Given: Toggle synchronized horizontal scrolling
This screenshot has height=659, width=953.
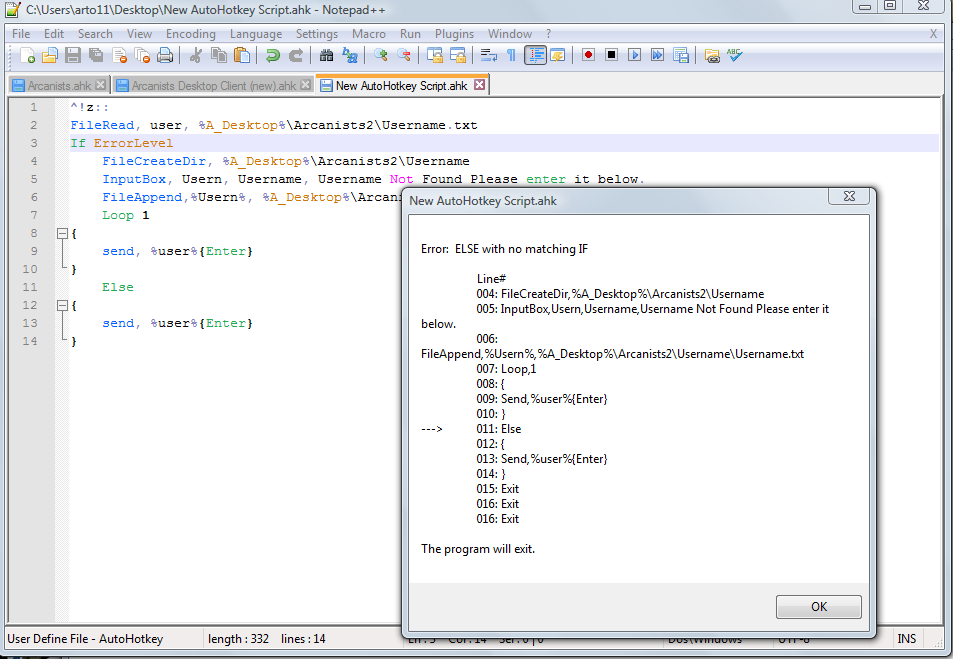Looking at the screenshot, I should tap(458, 55).
